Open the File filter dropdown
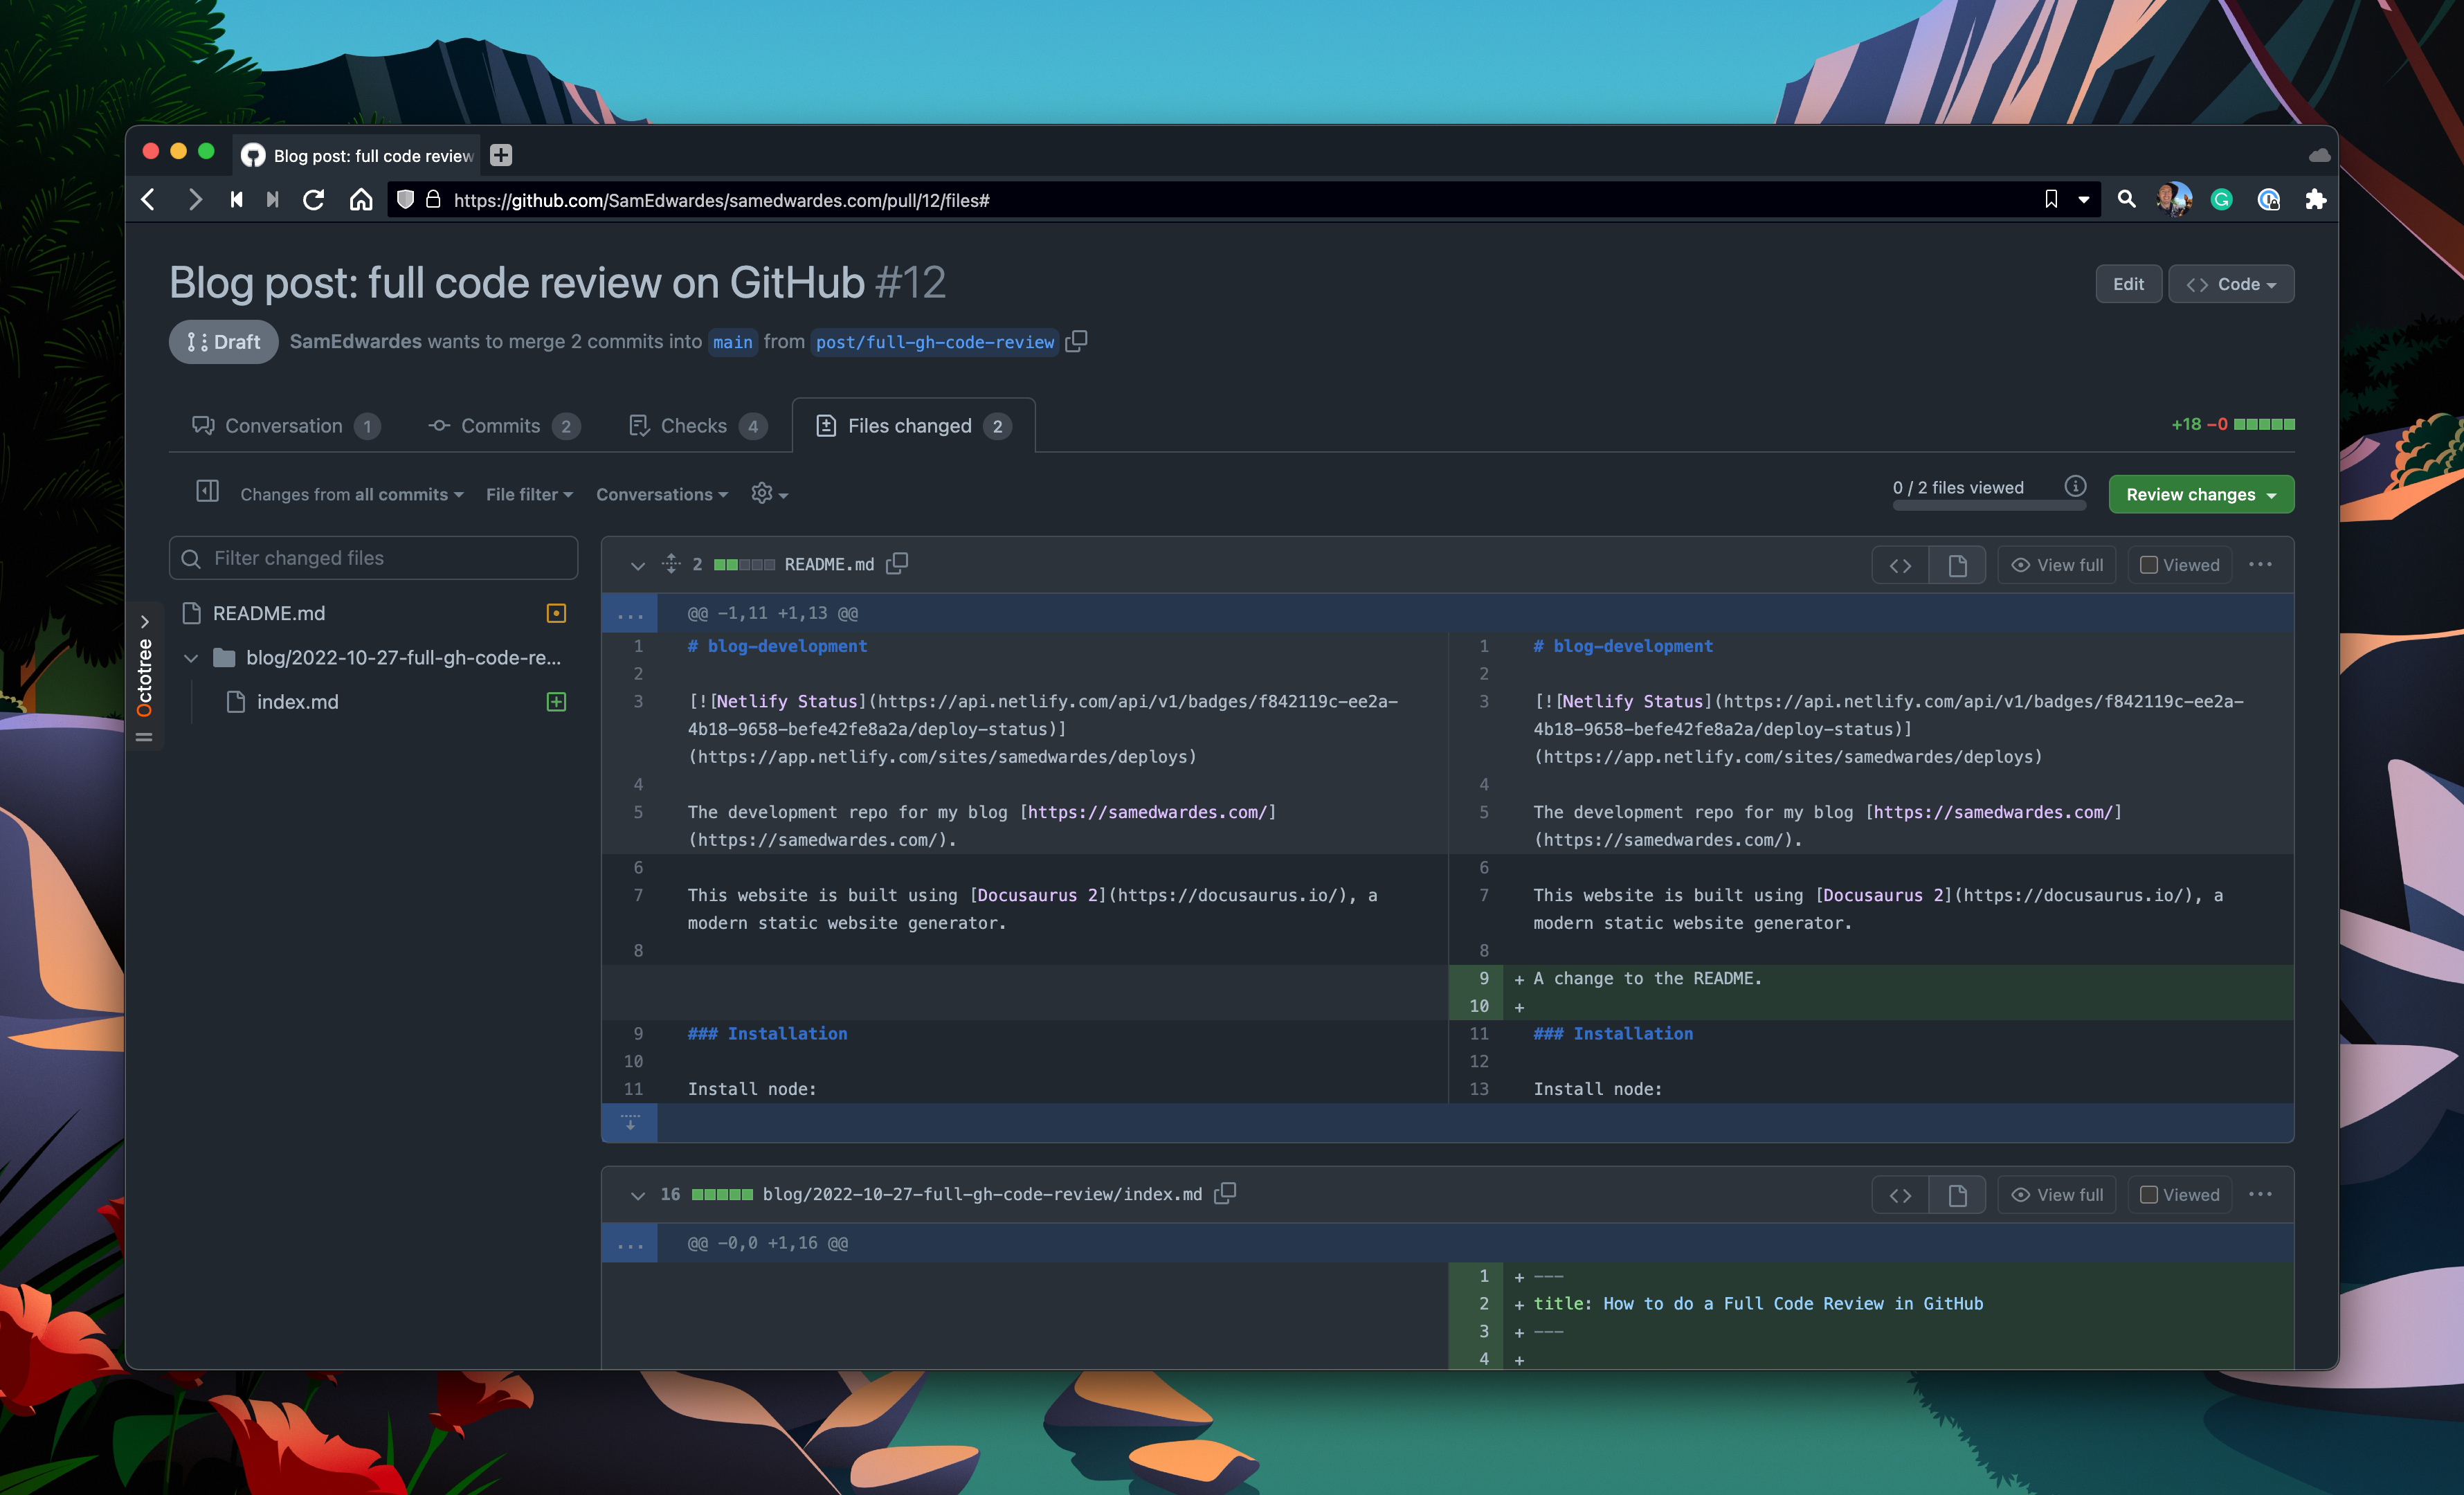 click(x=529, y=493)
